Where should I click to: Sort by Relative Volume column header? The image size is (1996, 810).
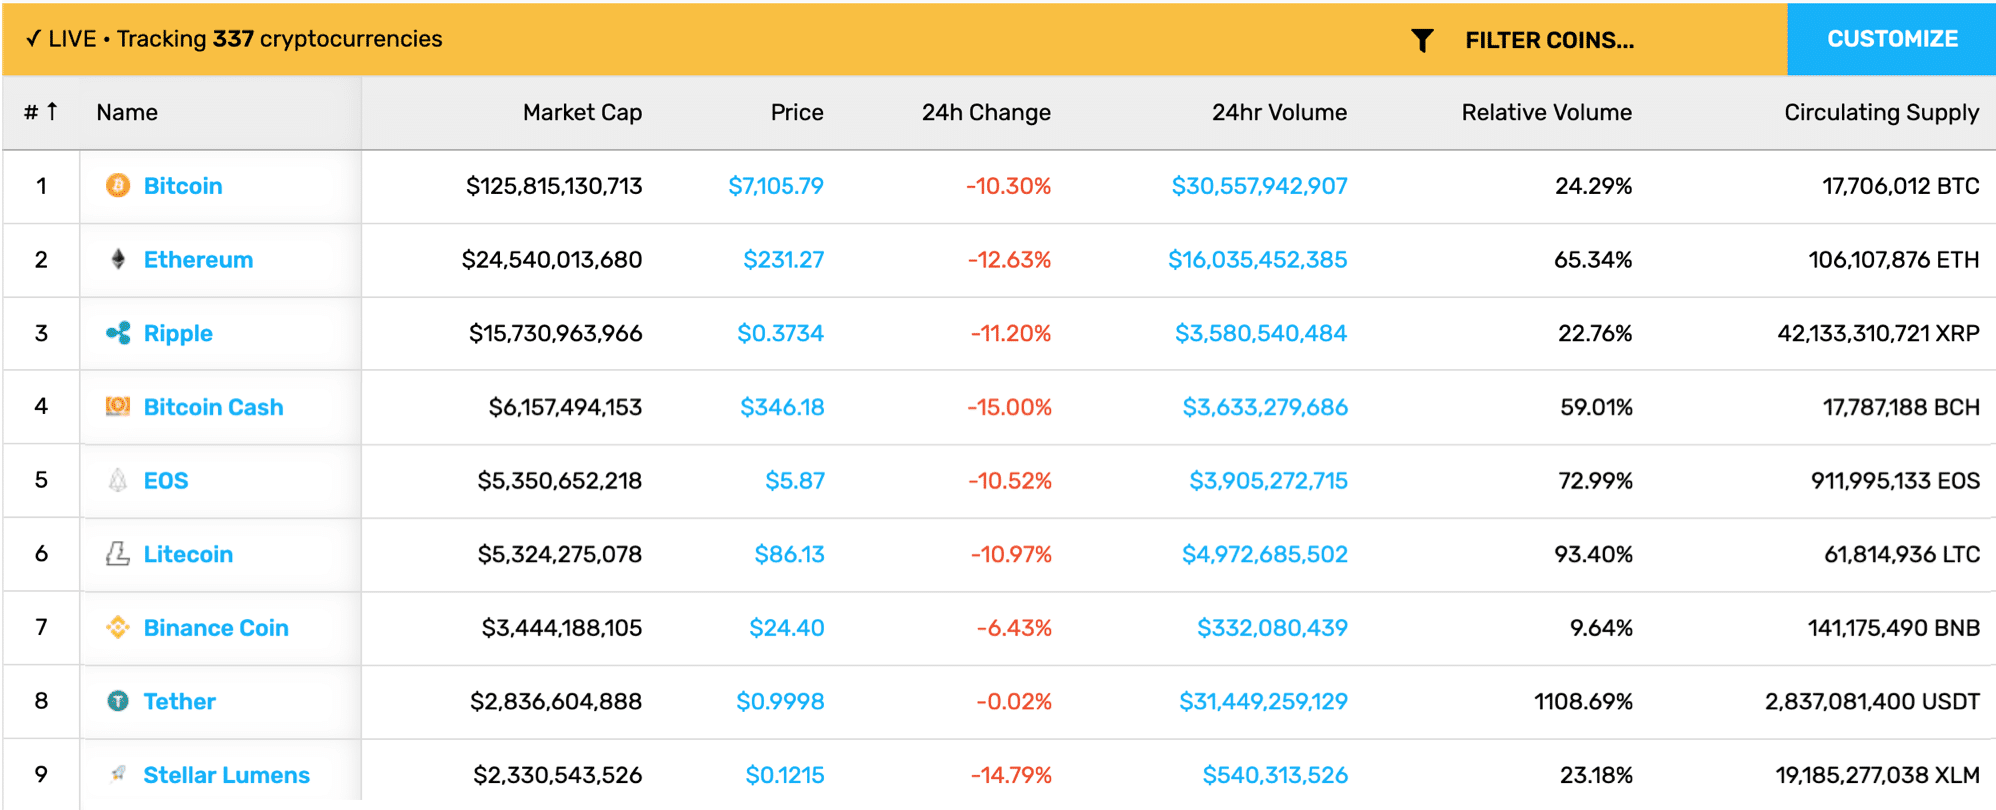(x=1546, y=112)
